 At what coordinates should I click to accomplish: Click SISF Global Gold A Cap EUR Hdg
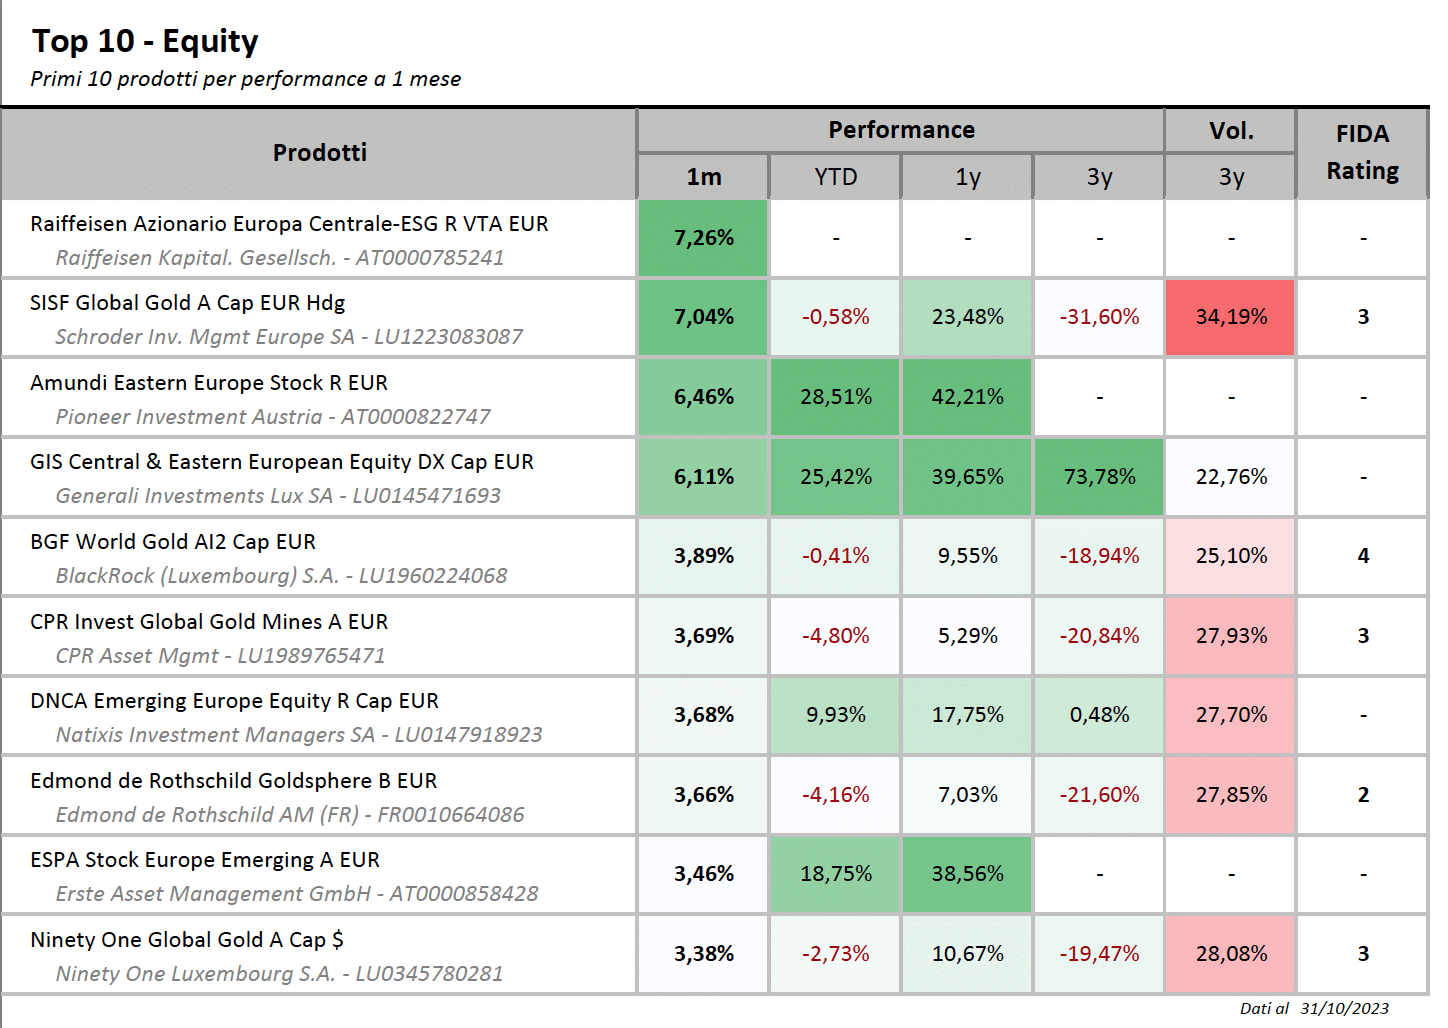(188, 303)
